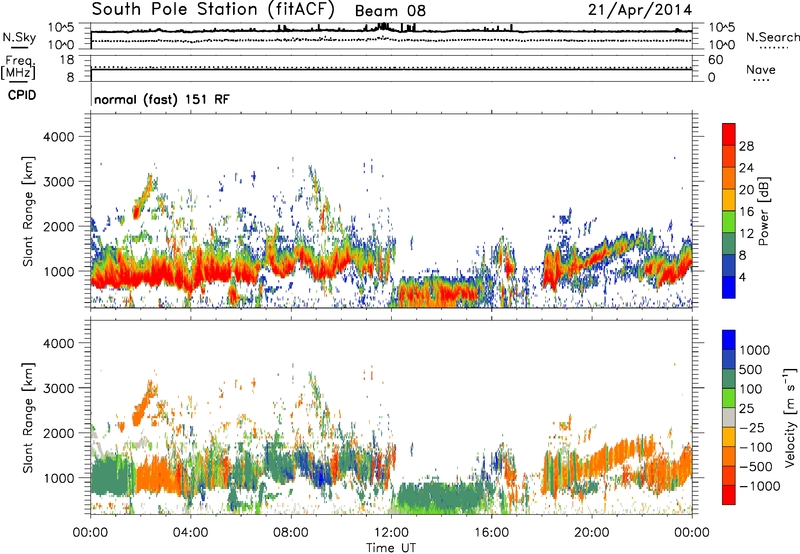This screenshot has width=800, height=554.
Task: Click the 'Nave' legend label
Action: tap(760, 69)
